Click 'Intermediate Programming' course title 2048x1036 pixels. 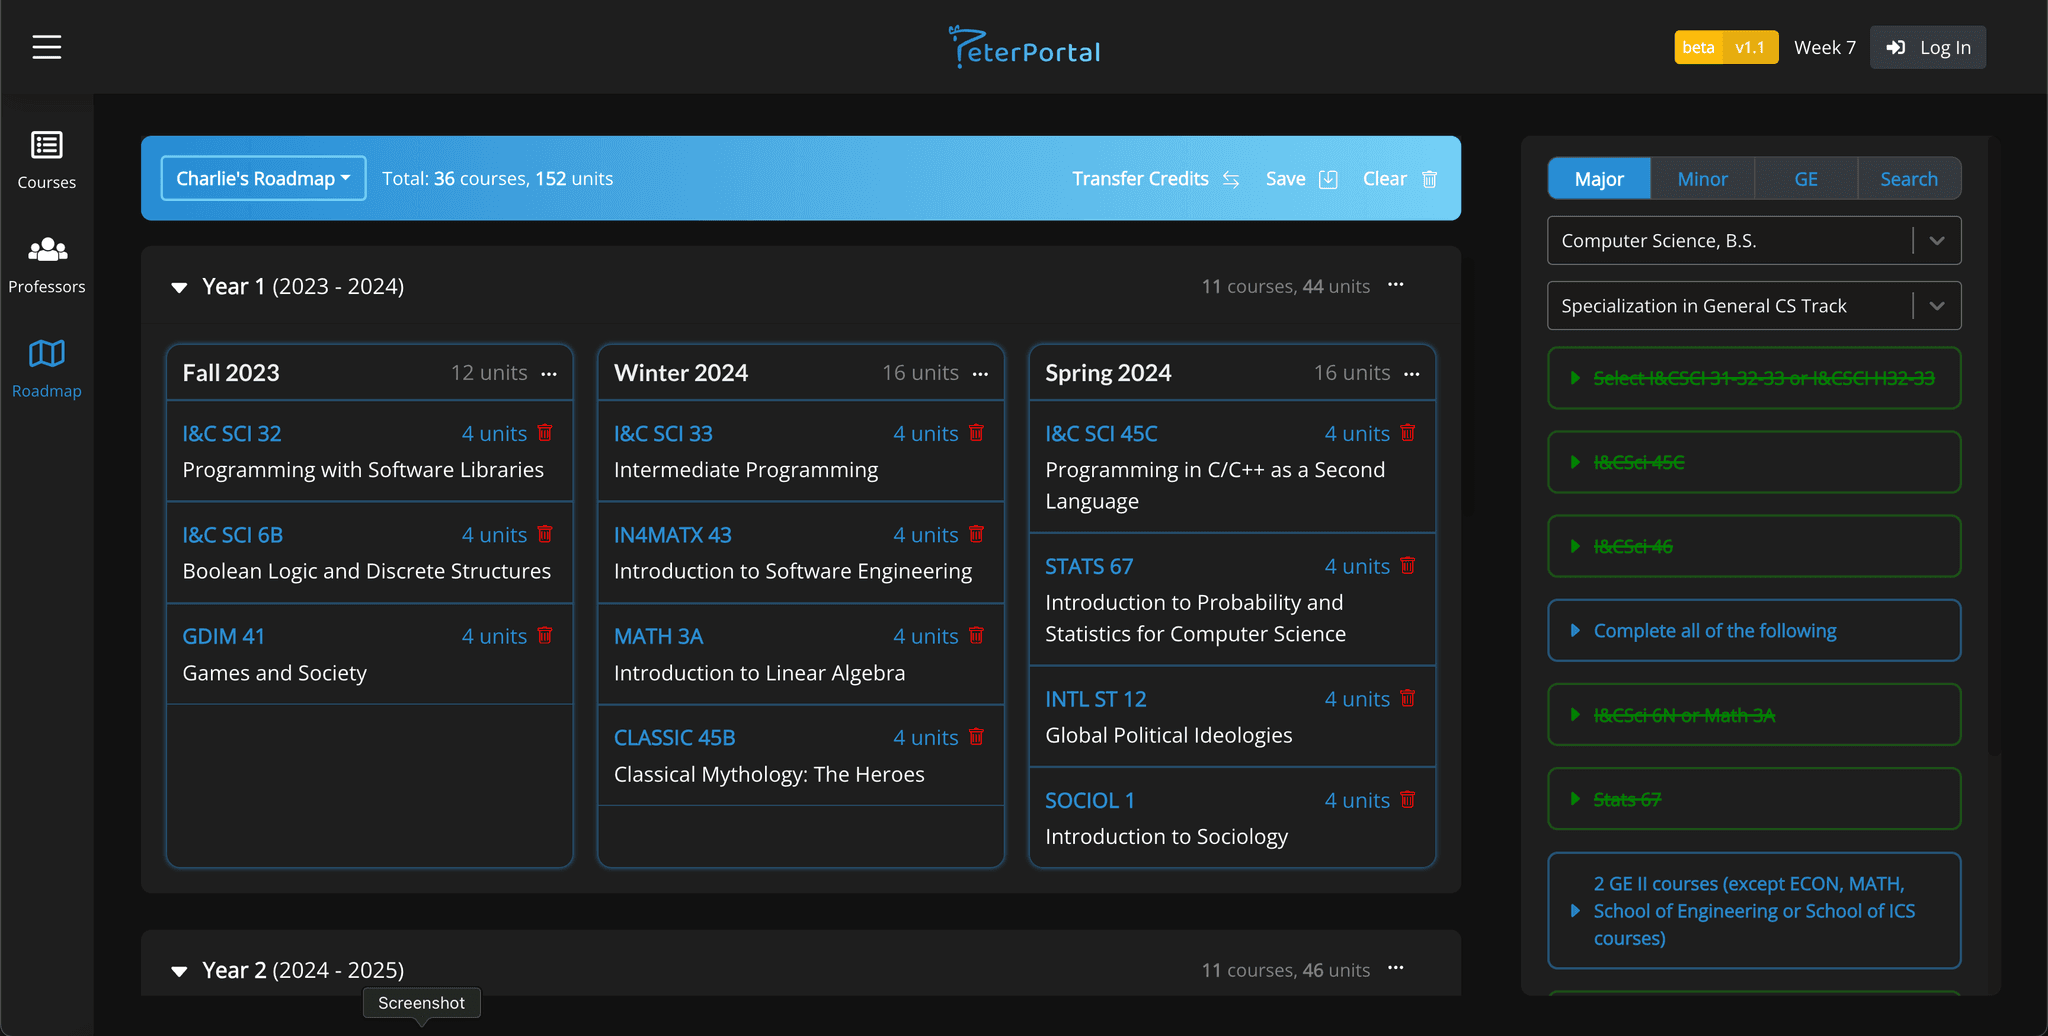tap(746, 470)
